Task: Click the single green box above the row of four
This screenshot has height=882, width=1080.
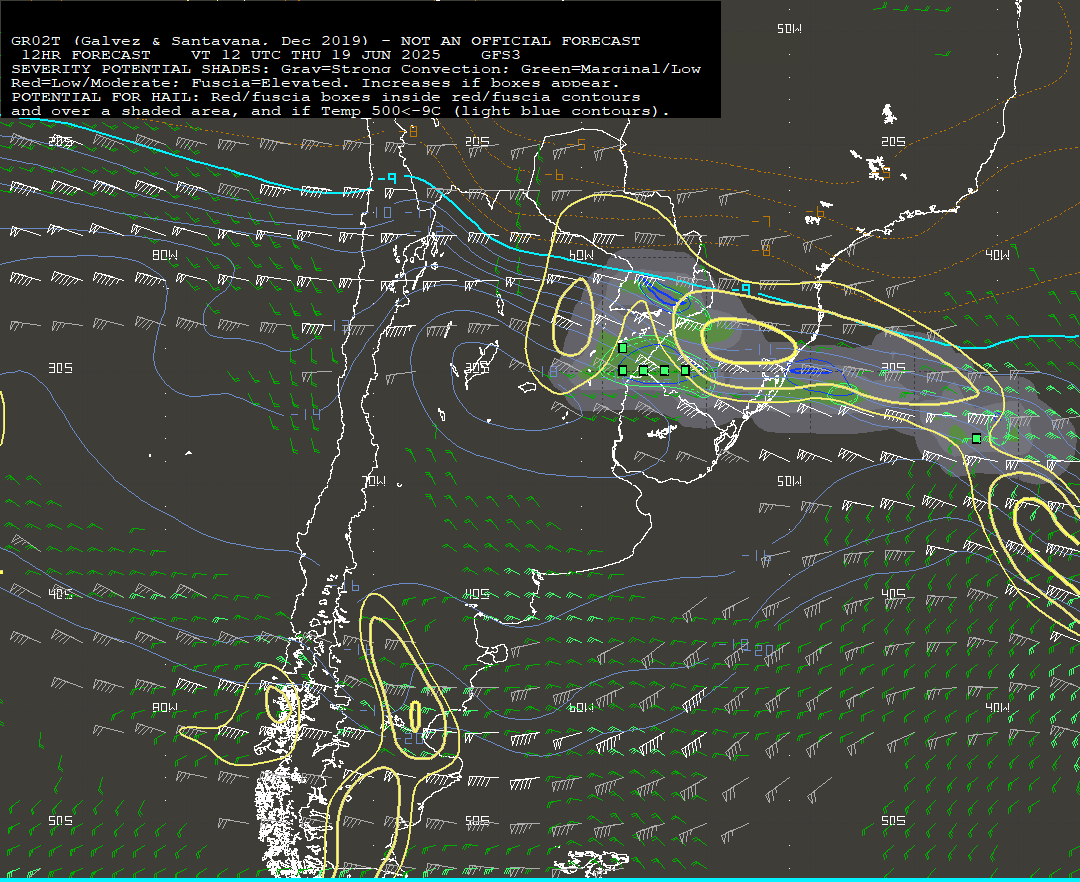Action: coord(623,348)
